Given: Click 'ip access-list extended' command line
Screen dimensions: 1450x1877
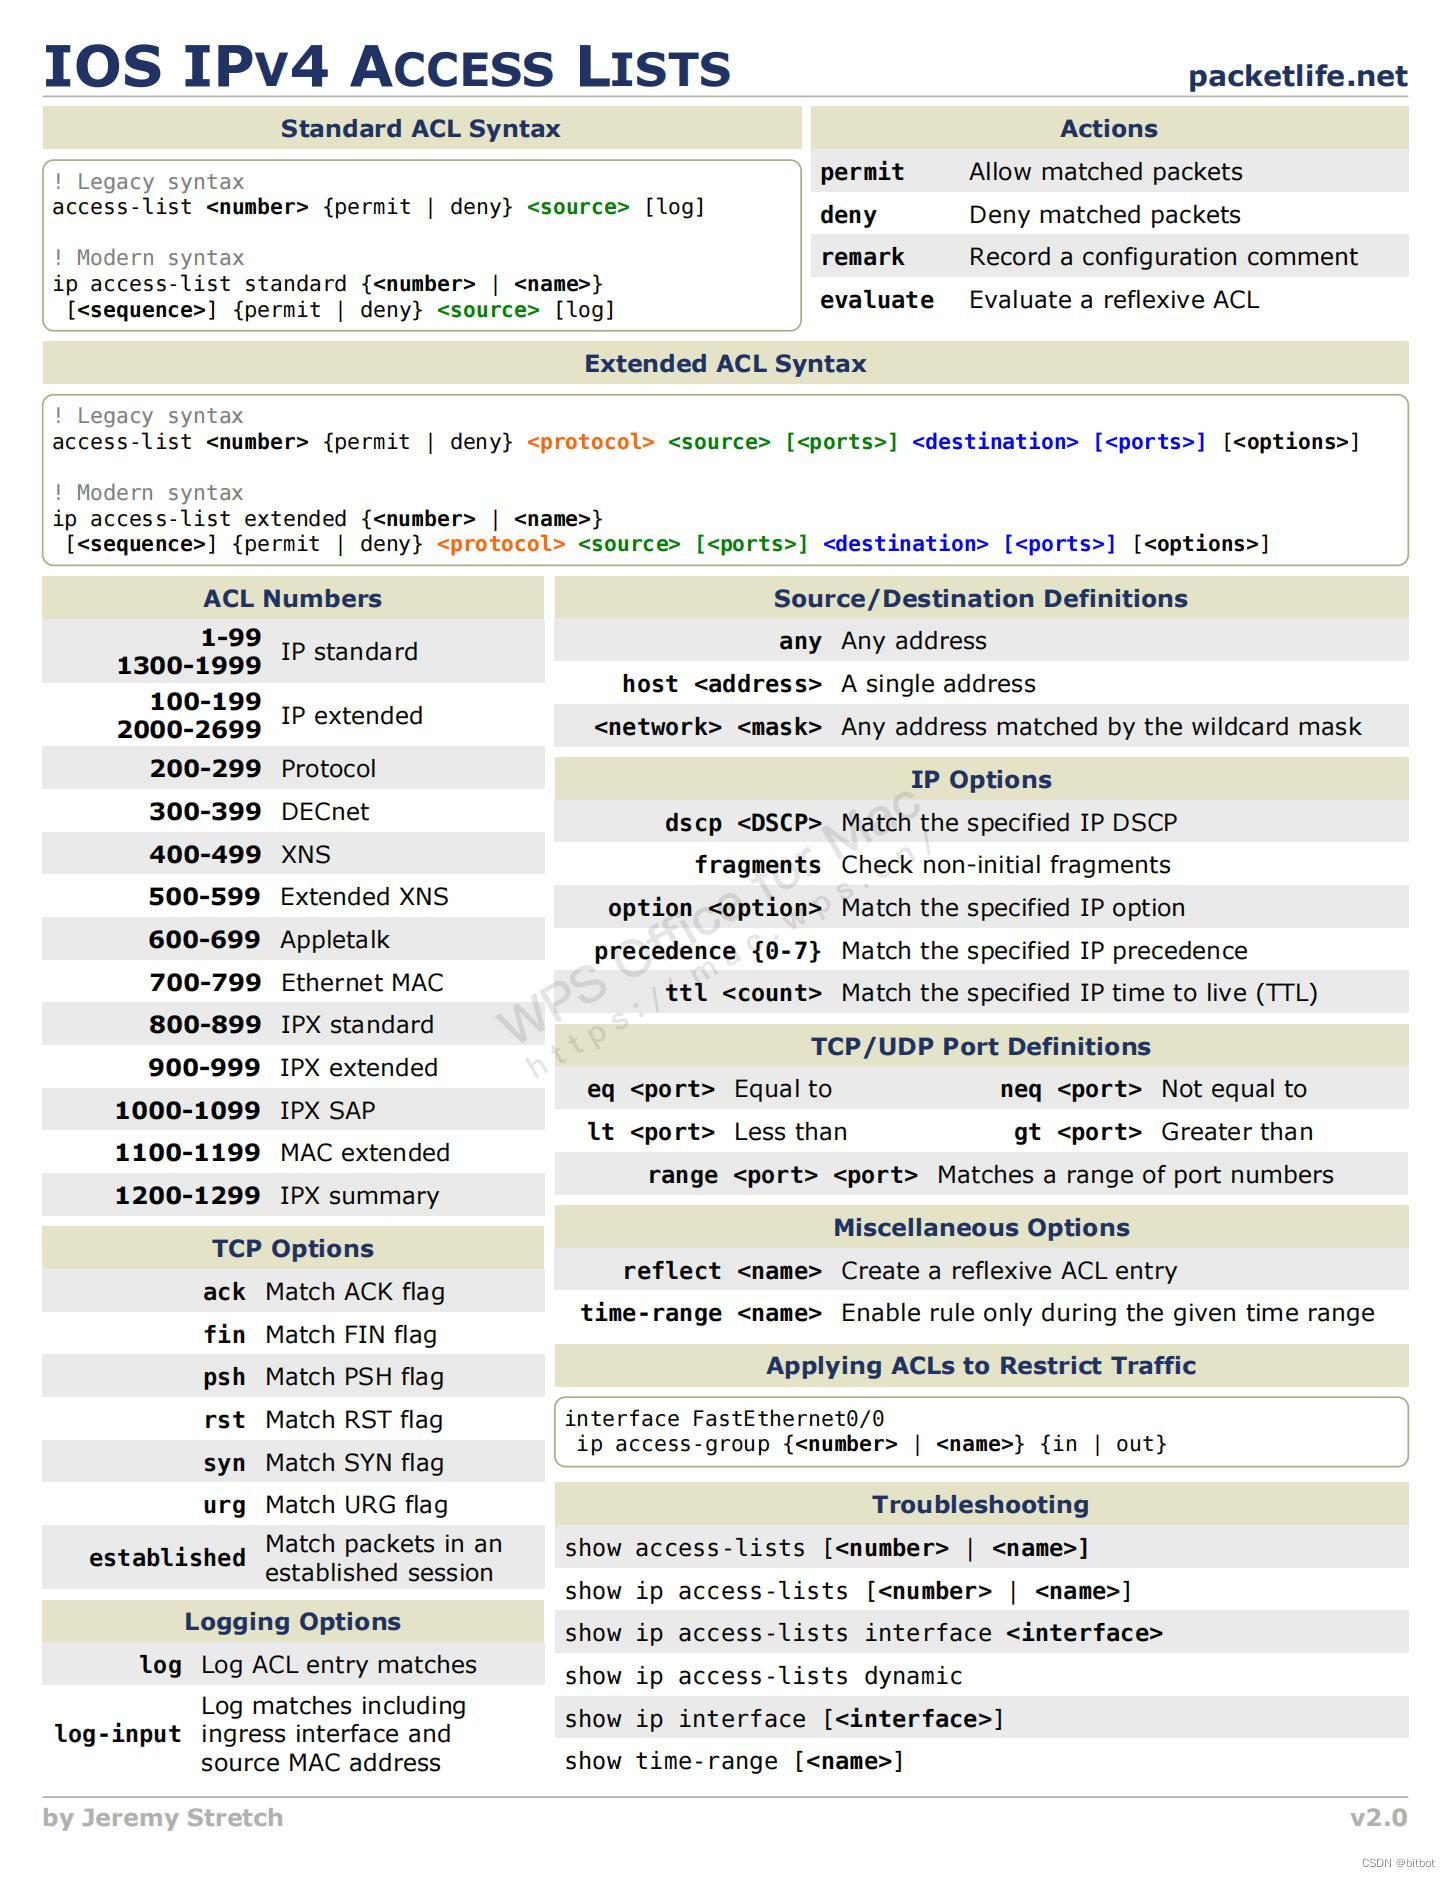Looking at the screenshot, I should [328, 519].
